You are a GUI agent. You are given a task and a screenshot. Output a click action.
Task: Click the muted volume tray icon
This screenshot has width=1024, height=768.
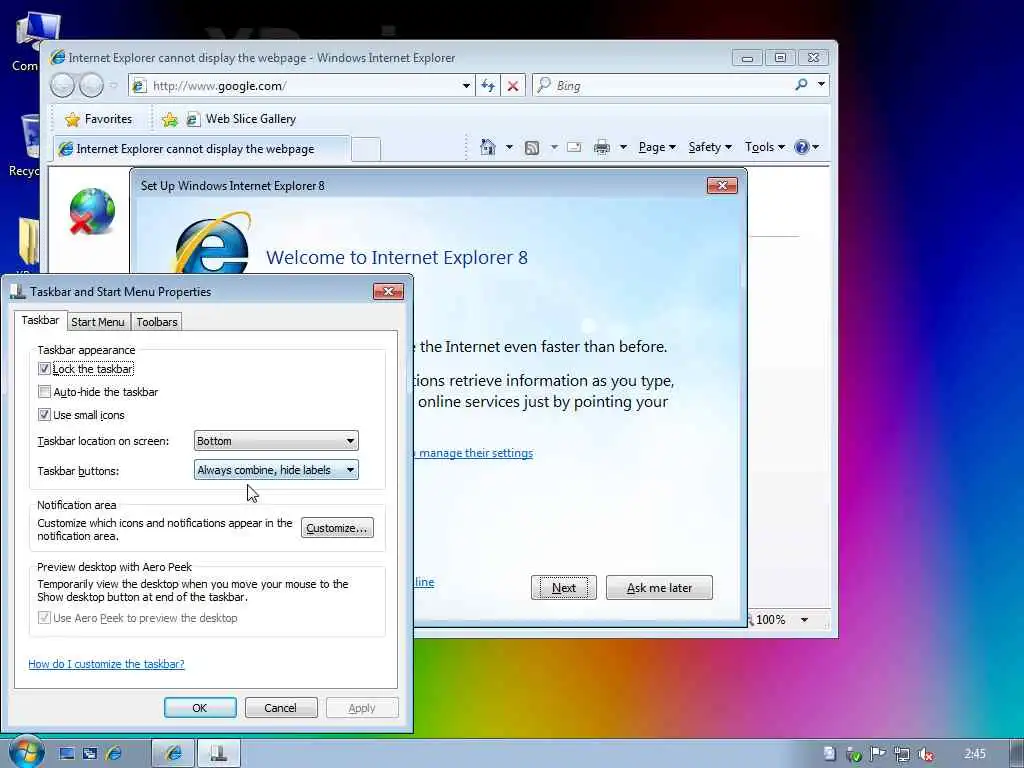[925, 754]
